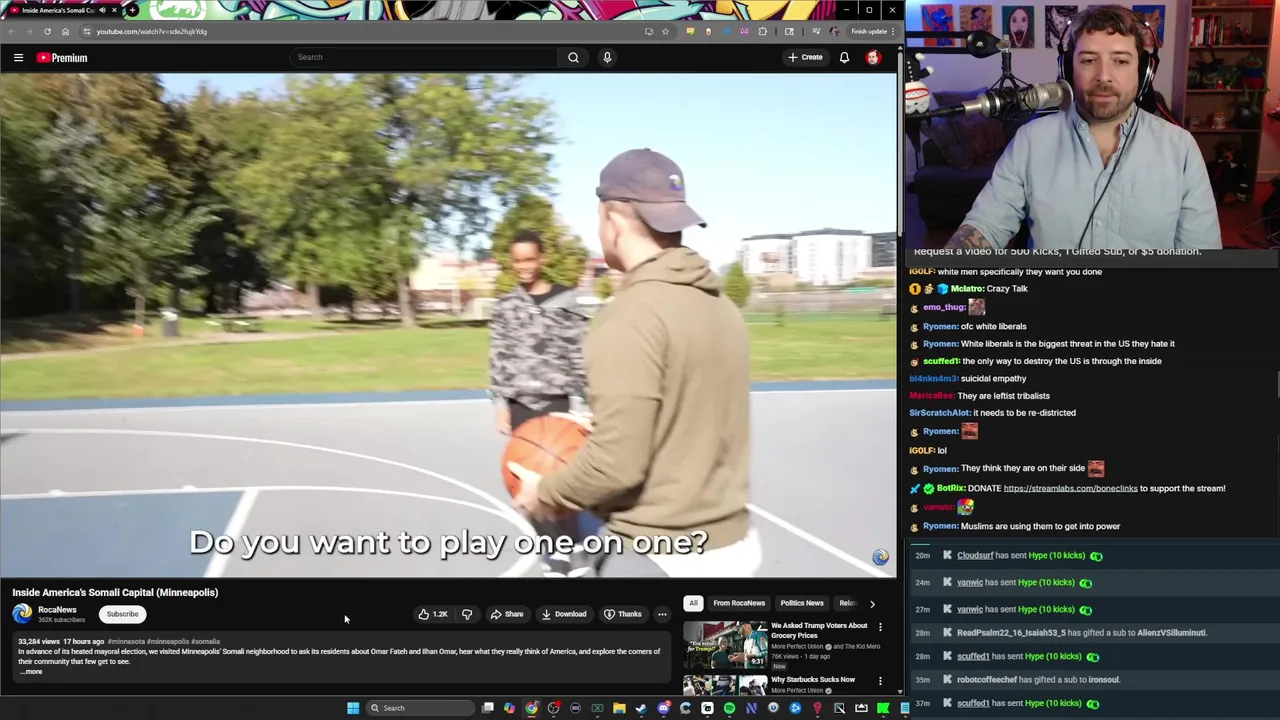
Task: Go back in the browser
Action: click(x=12, y=31)
